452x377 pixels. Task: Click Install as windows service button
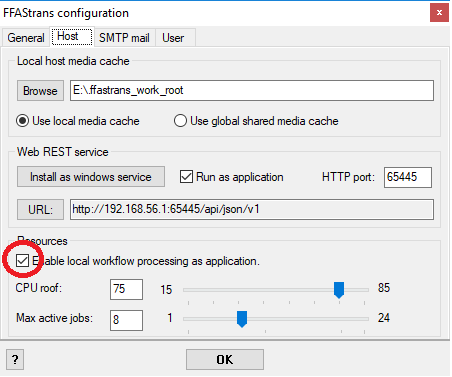pos(91,177)
